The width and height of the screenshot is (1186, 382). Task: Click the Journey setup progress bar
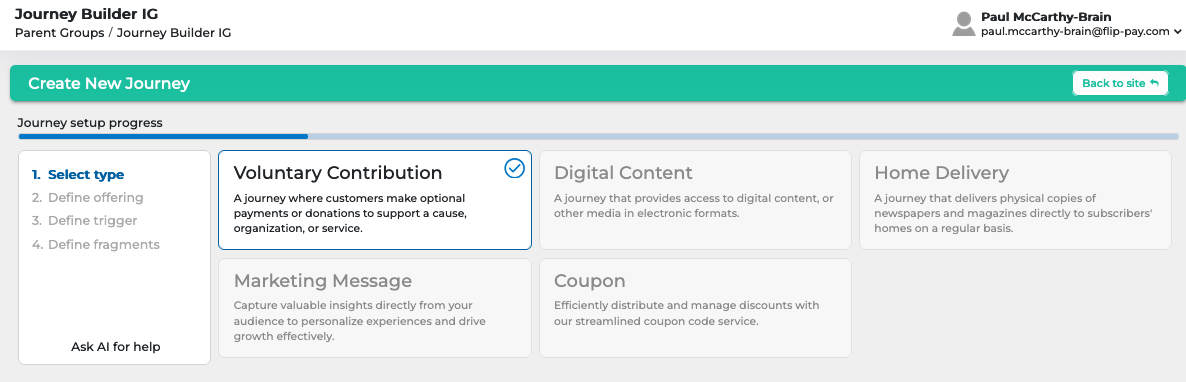click(598, 136)
